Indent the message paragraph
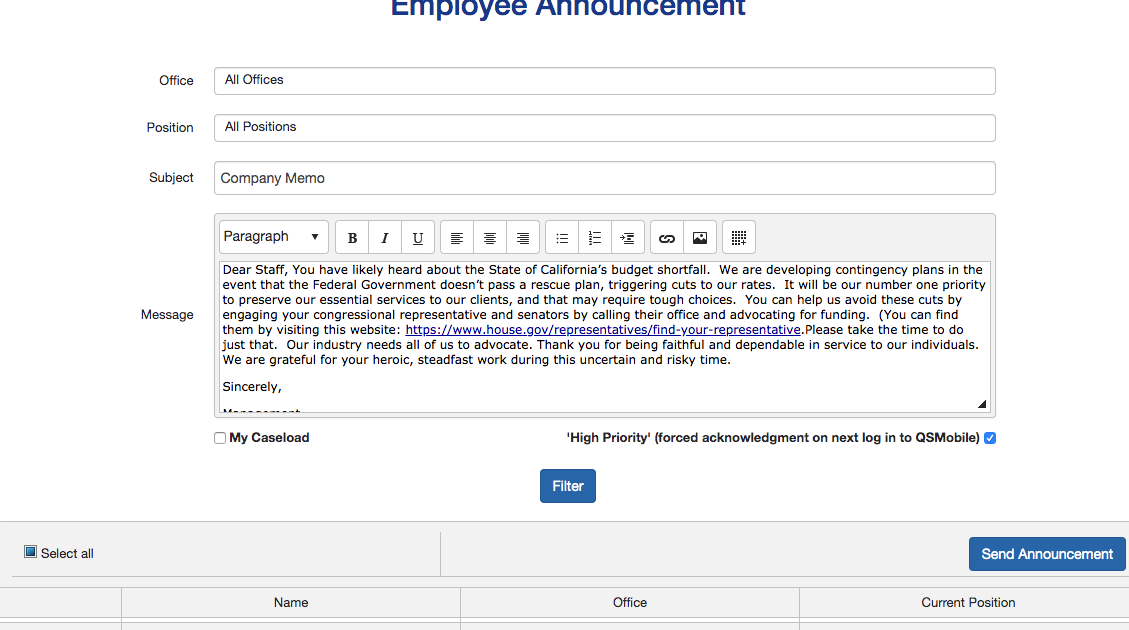1129x630 pixels. [x=628, y=238]
